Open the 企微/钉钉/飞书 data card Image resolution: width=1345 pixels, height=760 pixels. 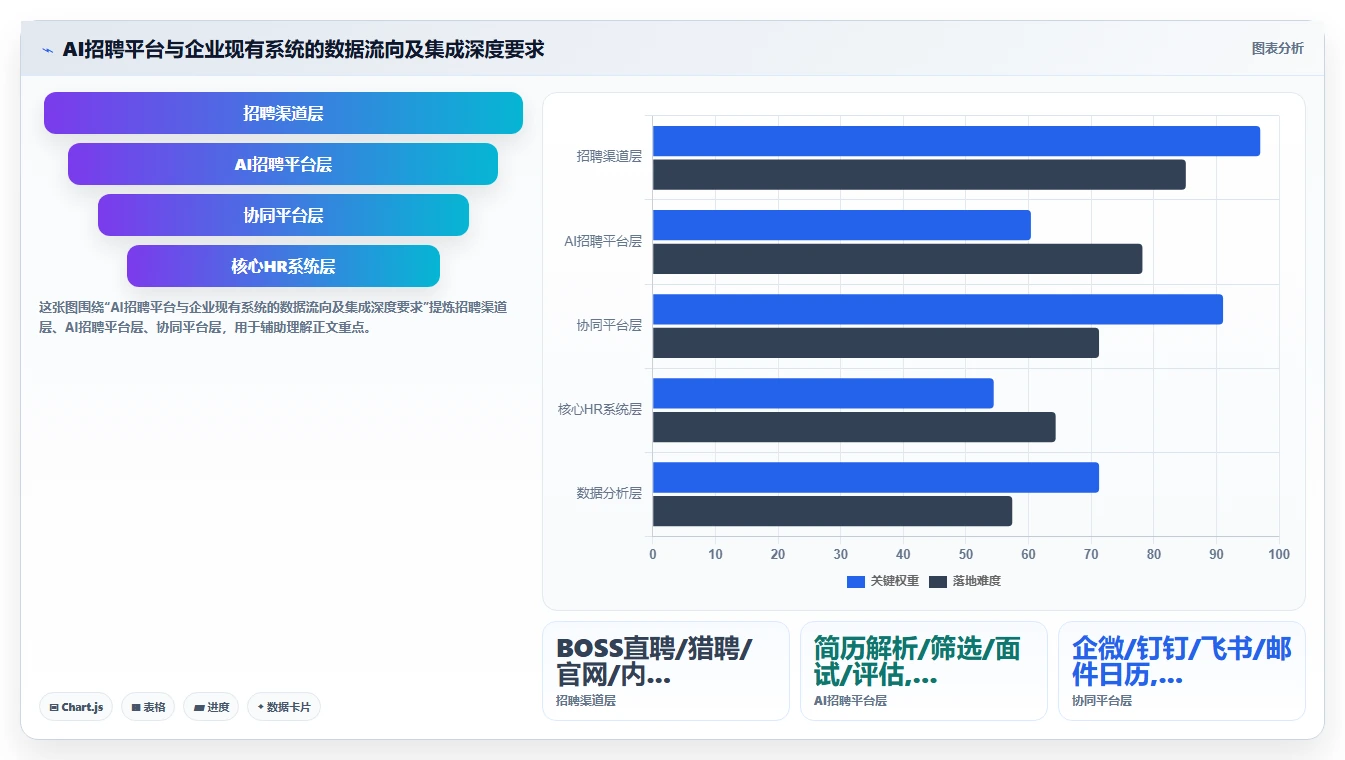coord(1182,671)
